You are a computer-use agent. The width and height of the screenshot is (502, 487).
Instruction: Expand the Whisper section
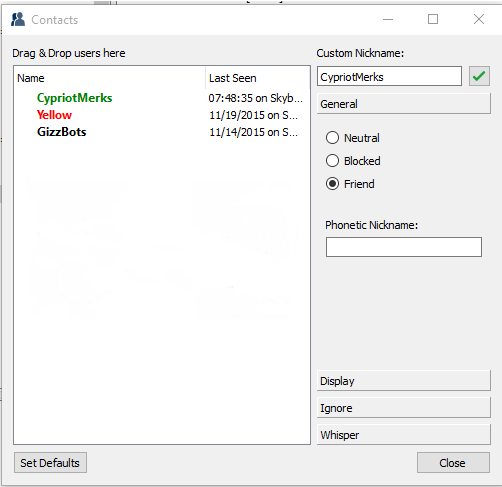[x=404, y=435]
